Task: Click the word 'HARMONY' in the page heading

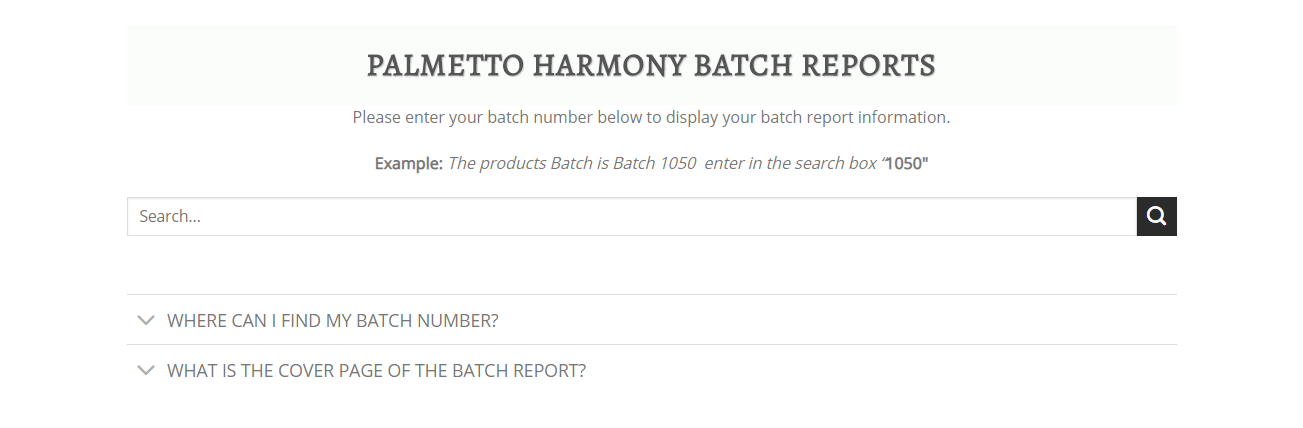Action: pos(609,65)
